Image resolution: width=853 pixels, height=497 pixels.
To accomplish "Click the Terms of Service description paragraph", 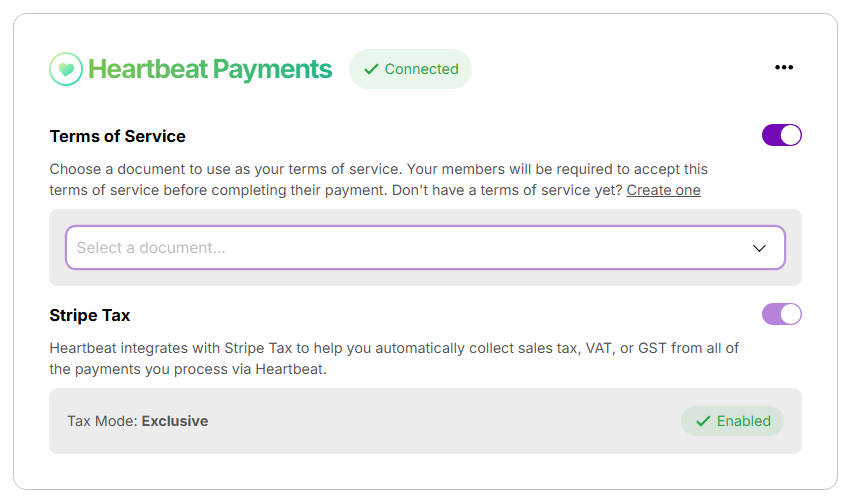I will coord(379,179).
